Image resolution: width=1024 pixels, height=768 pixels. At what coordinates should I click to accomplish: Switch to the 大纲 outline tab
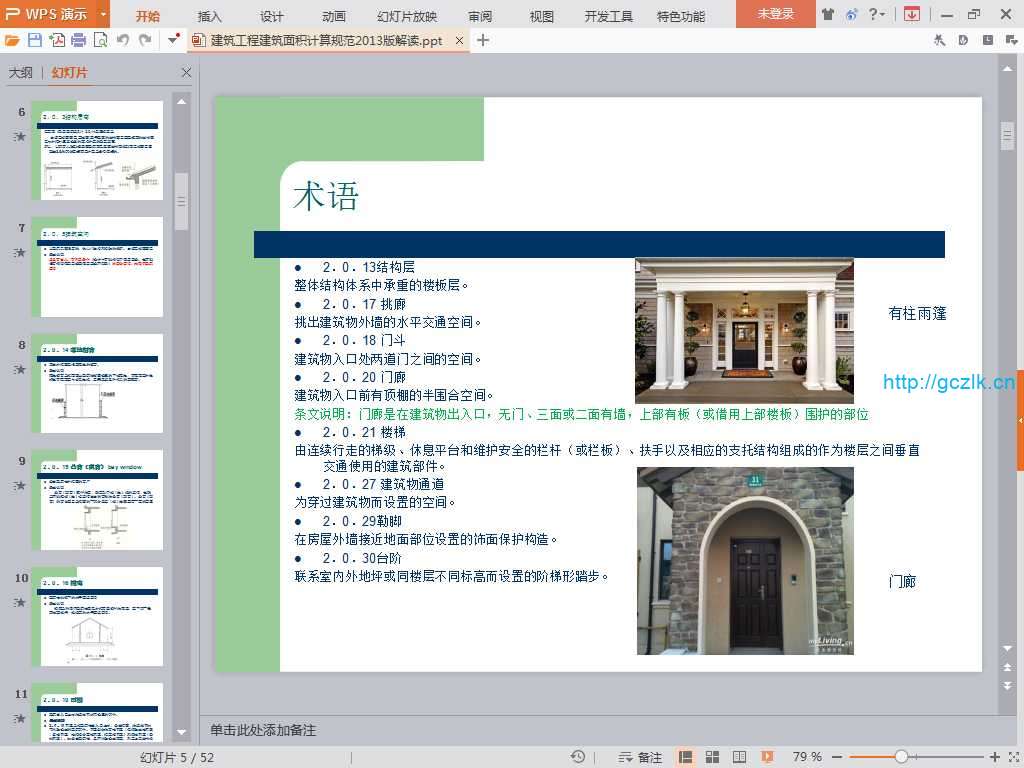20,73
